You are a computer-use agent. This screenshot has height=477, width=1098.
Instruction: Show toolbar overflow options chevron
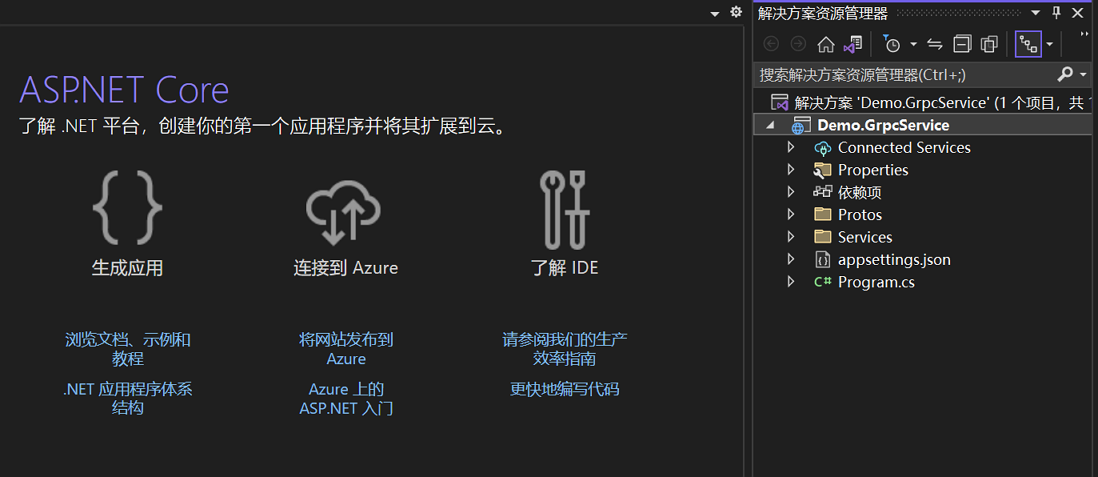click(x=1085, y=34)
